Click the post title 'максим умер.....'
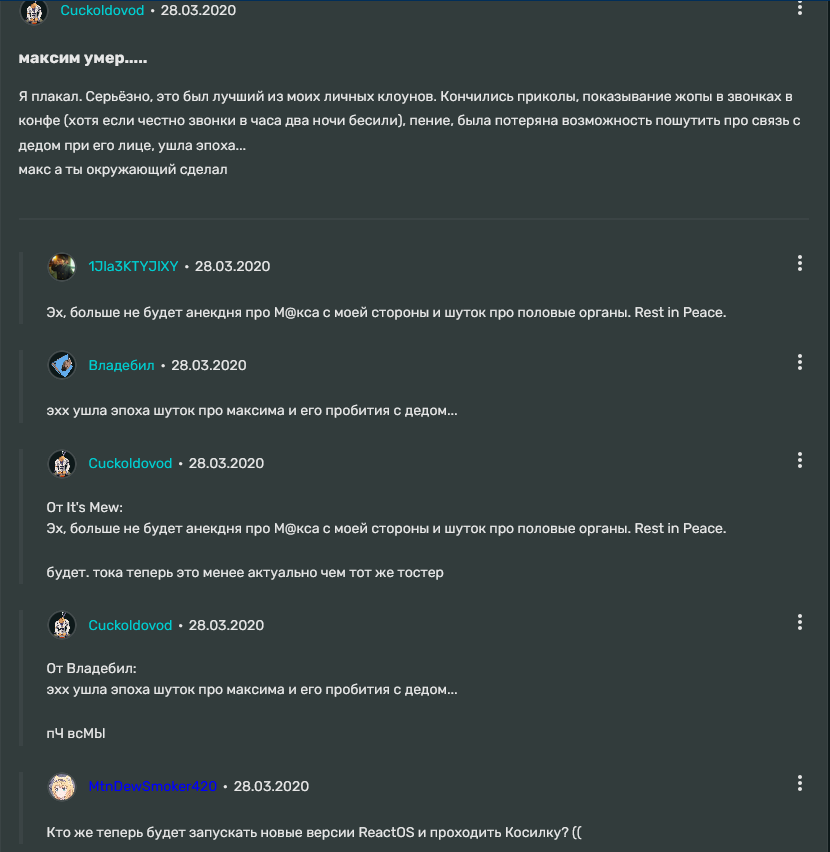This screenshot has width=830, height=852. [x=83, y=58]
